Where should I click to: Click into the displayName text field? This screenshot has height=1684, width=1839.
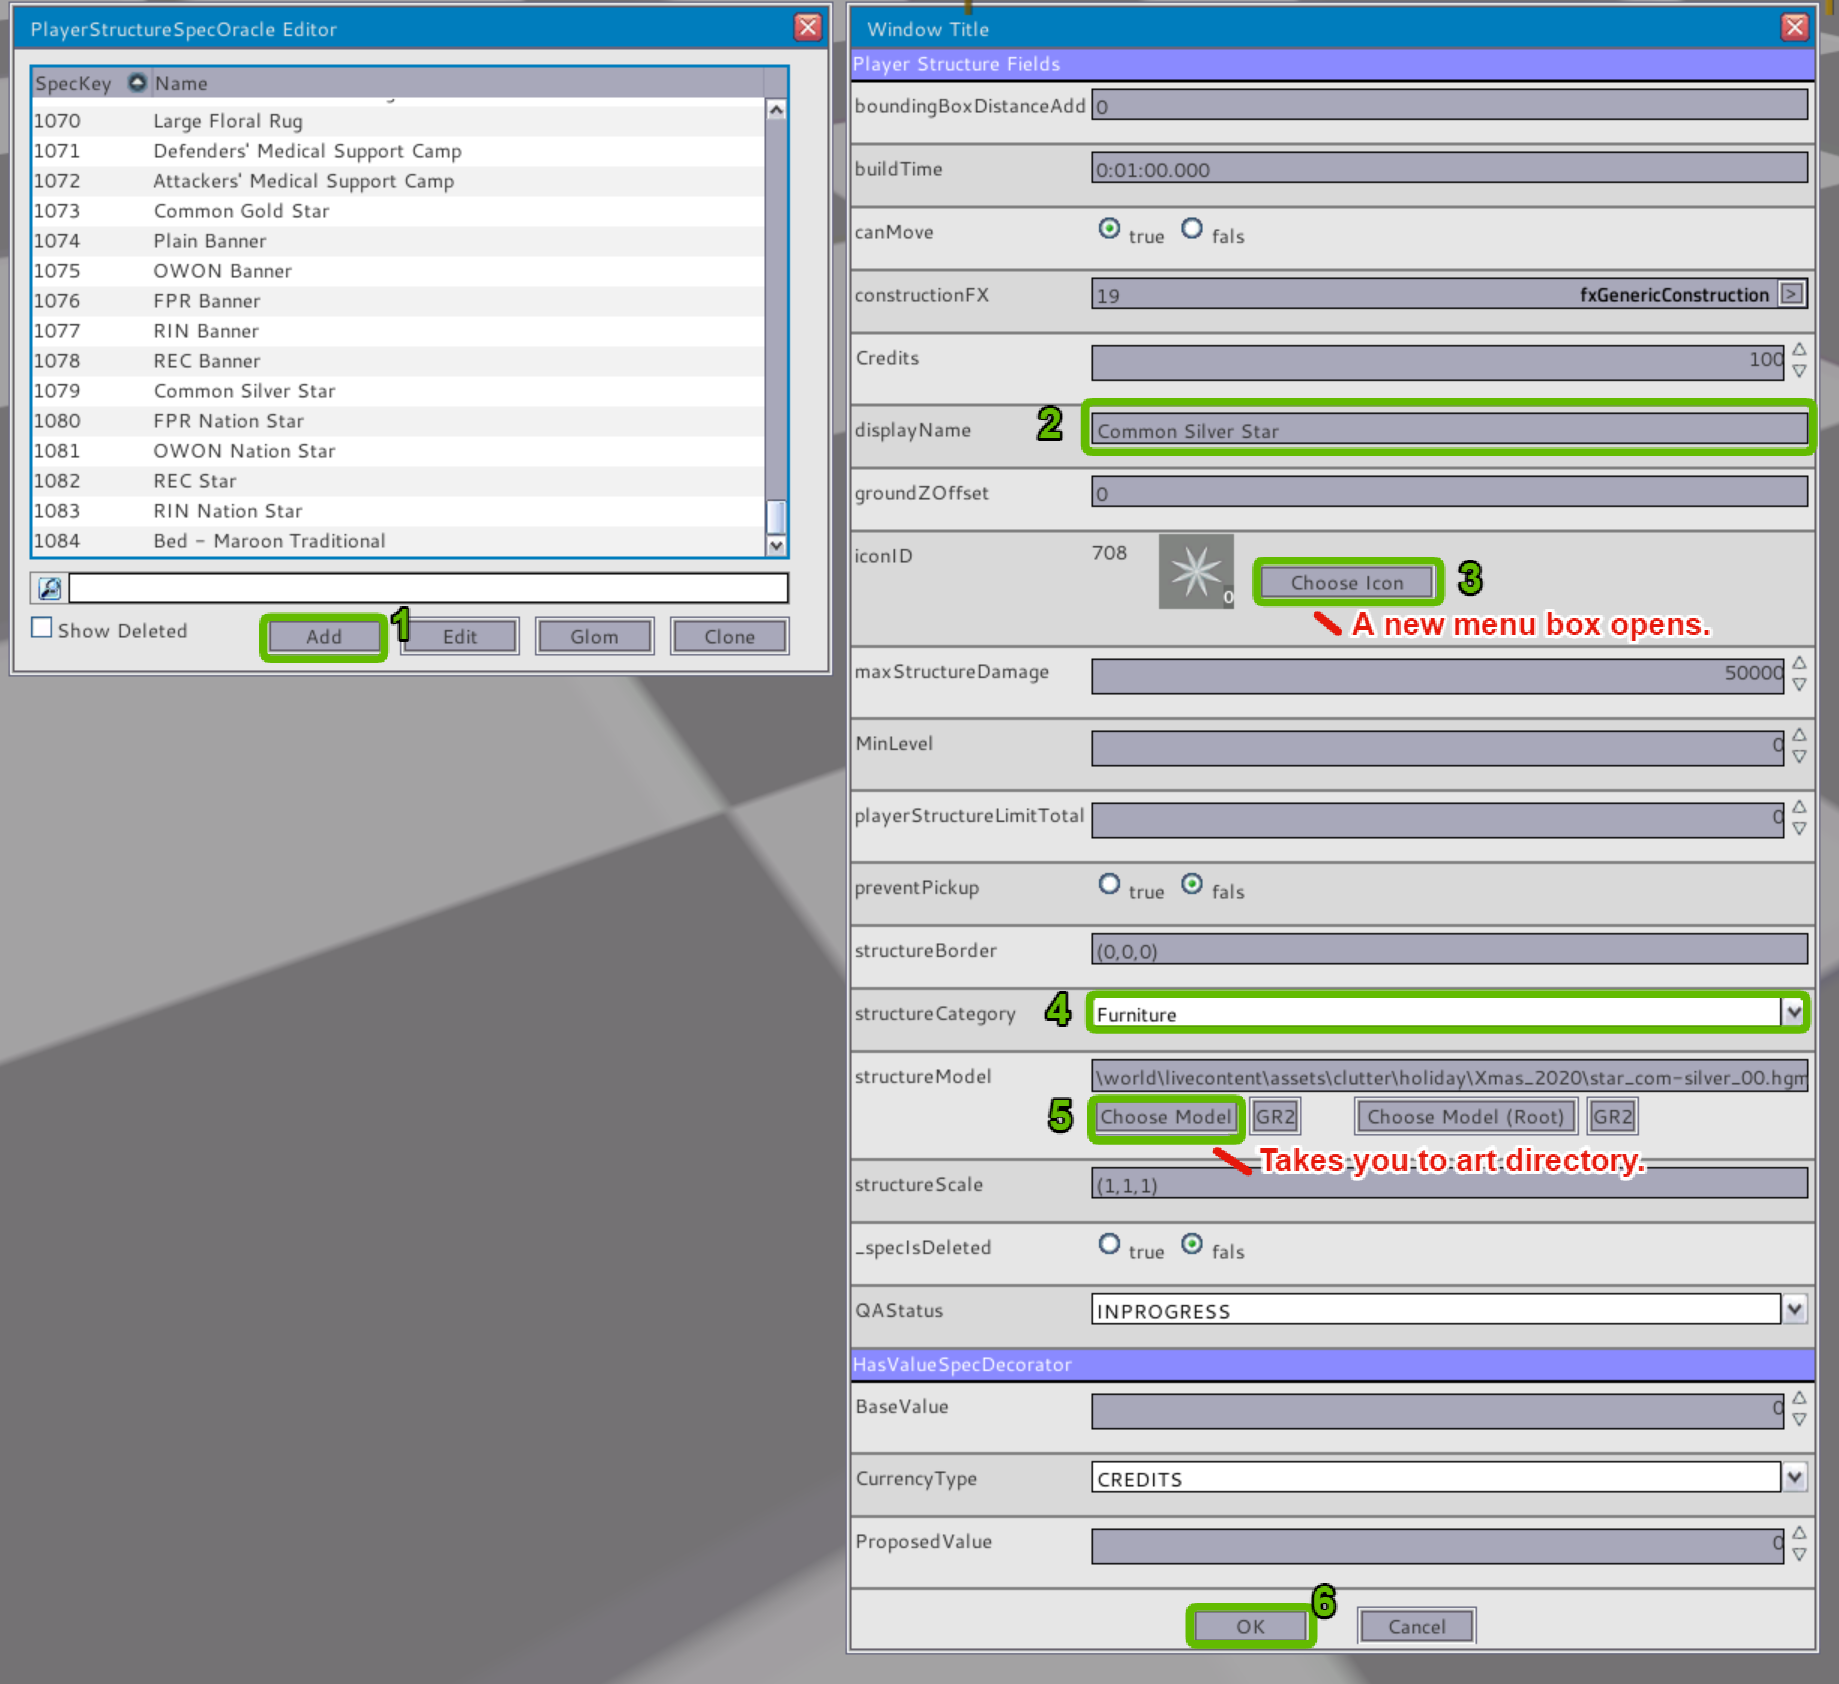[1448, 430]
